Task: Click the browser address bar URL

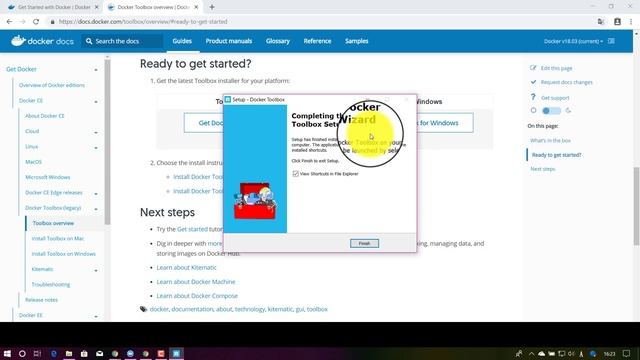Action: click(143, 22)
